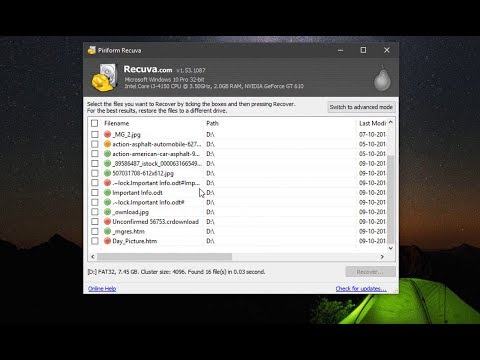Click the orange status dot for action-asphalt-automobile
Screen dimensions: 480x360
[107, 144]
